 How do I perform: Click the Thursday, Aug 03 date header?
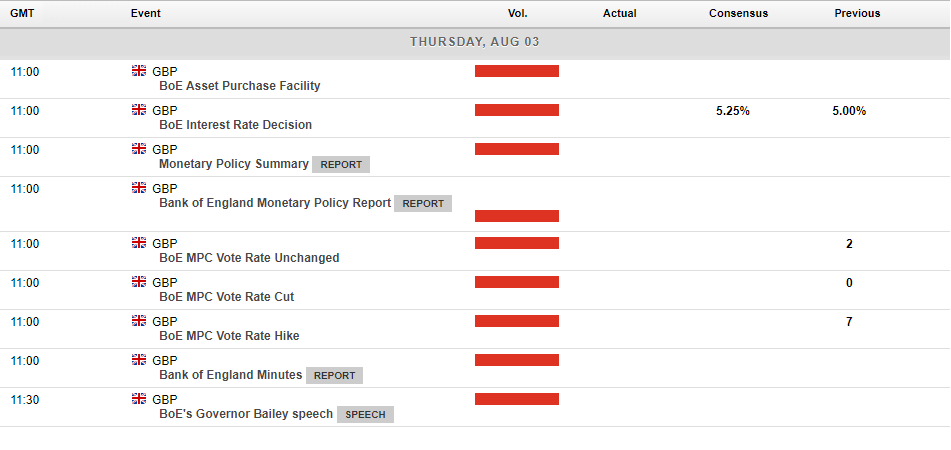point(475,42)
